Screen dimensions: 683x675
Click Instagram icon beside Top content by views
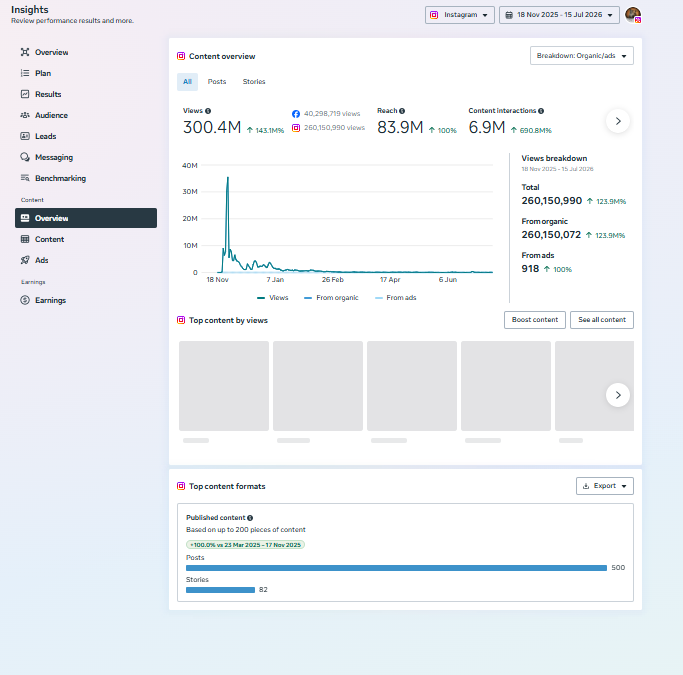tap(181, 320)
